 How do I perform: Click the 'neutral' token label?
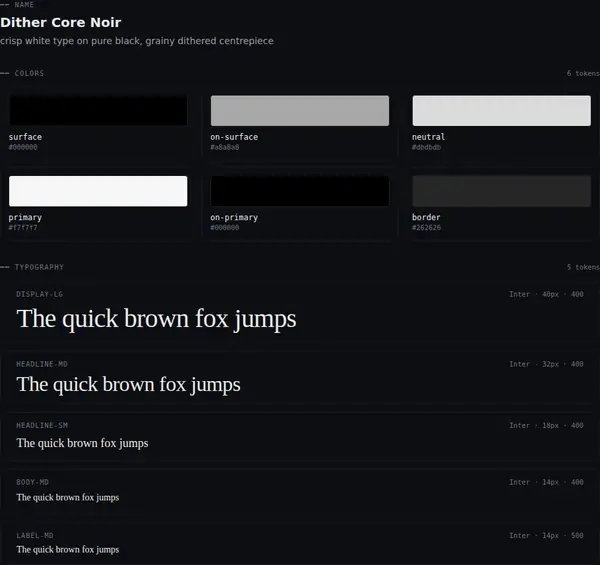point(429,137)
